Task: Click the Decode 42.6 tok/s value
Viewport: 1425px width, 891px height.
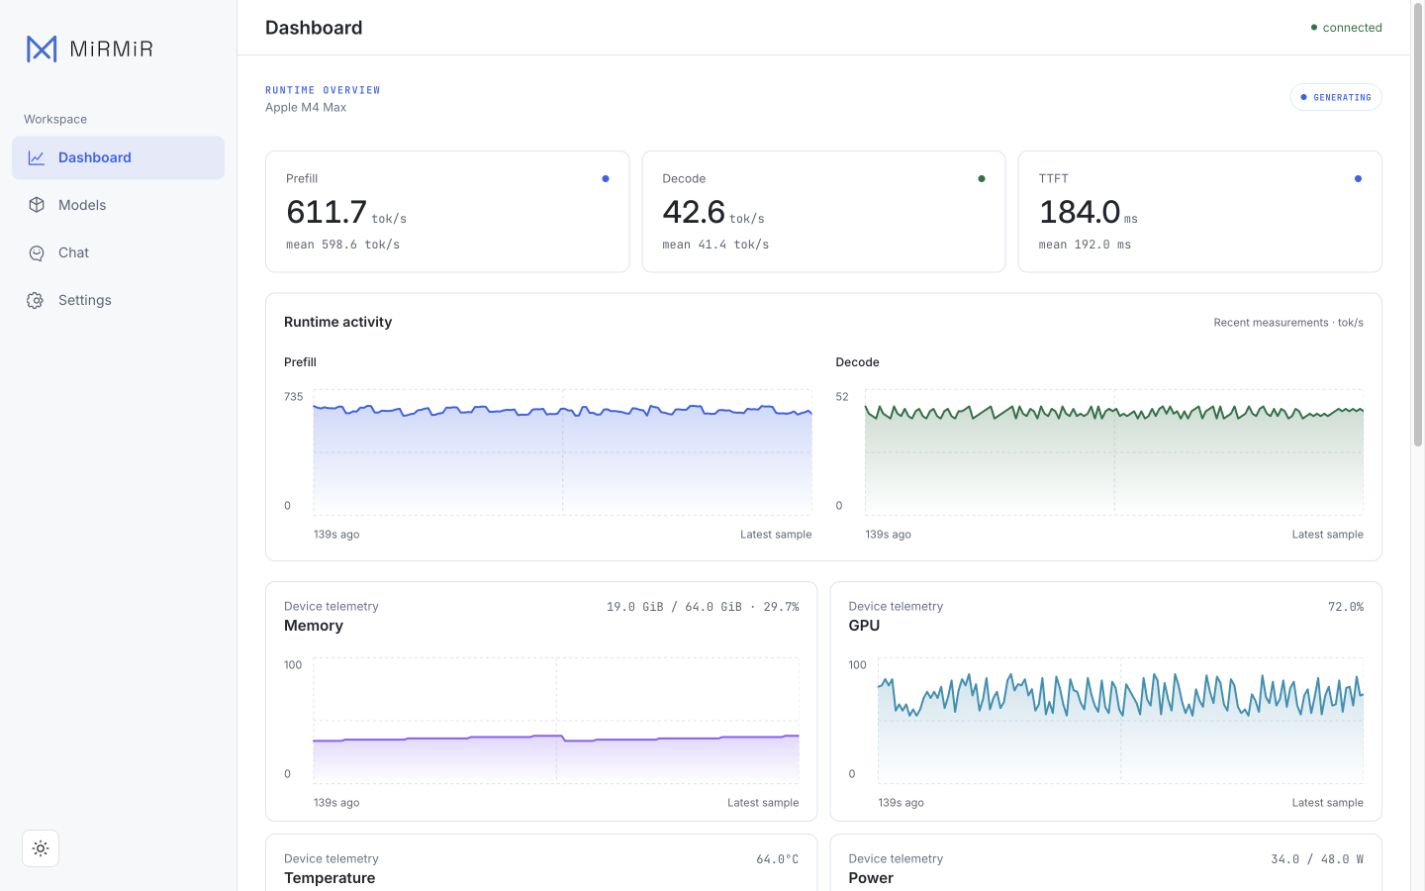Action: [x=713, y=212]
